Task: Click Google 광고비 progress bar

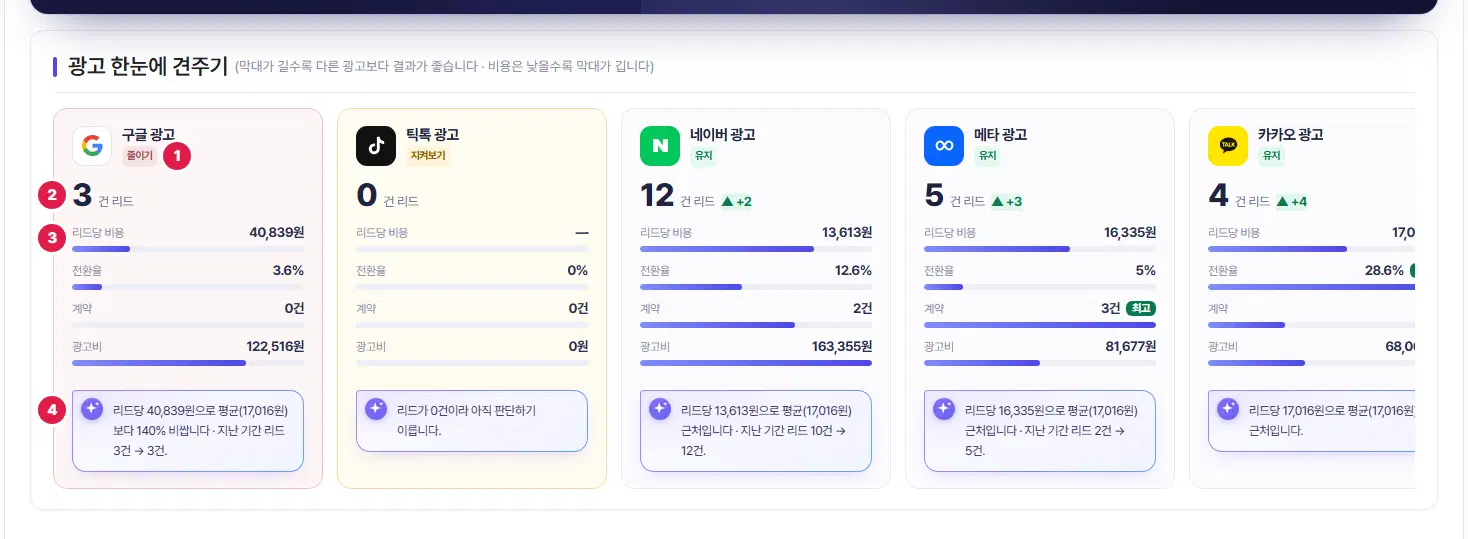Action: point(188,363)
